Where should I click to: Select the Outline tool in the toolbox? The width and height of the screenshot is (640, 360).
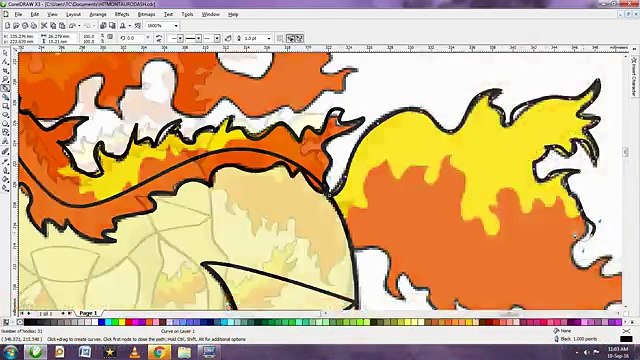[5, 170]
